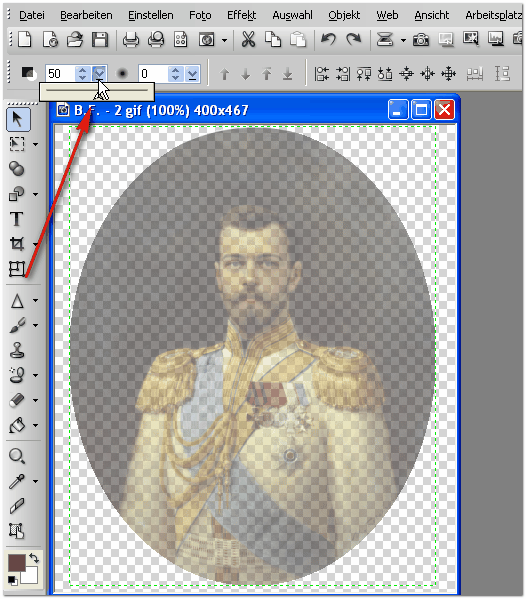Viewport: 526px width, 599px height.
Task: Click the Send backward down-arrow icon
Action: pyautogui.click(x=246, y=74)
